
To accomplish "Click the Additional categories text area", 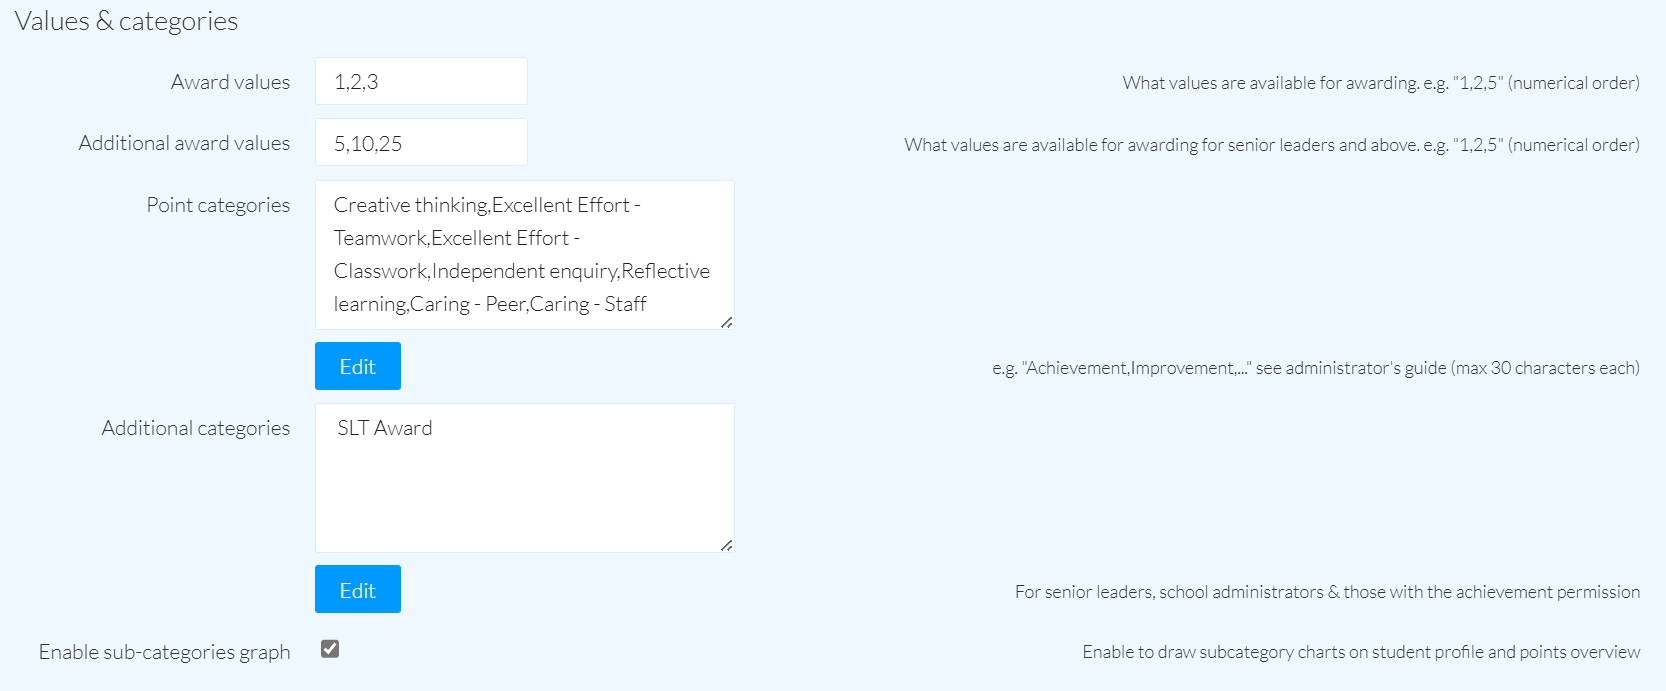I will click(524, 478).
